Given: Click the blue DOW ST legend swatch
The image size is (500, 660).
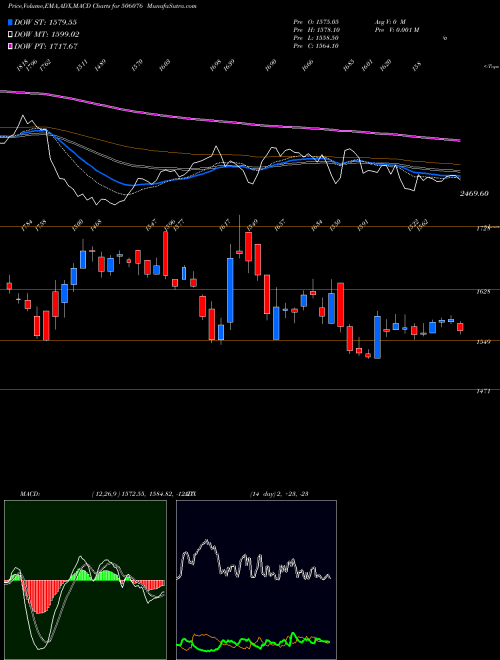Looking at the screenshot, I should (x=11, y=22).
